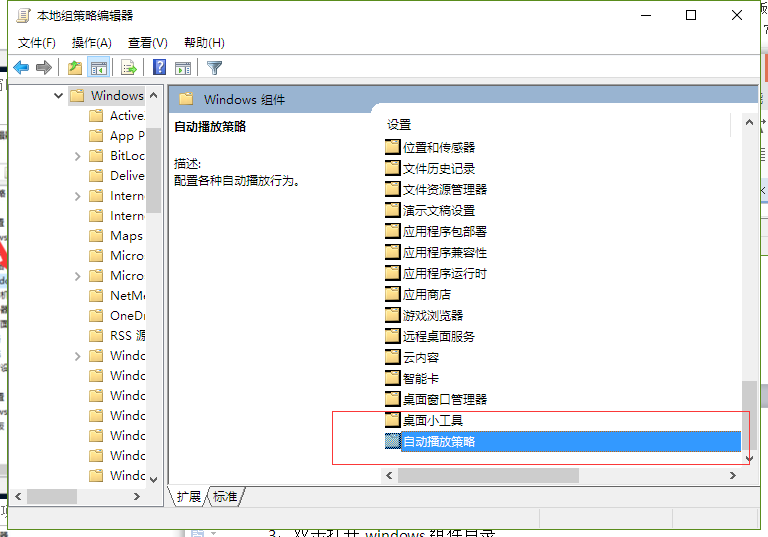This screenshot has height=537, width=768.
Task: Click the app icon in title bar
Action: 23,16
